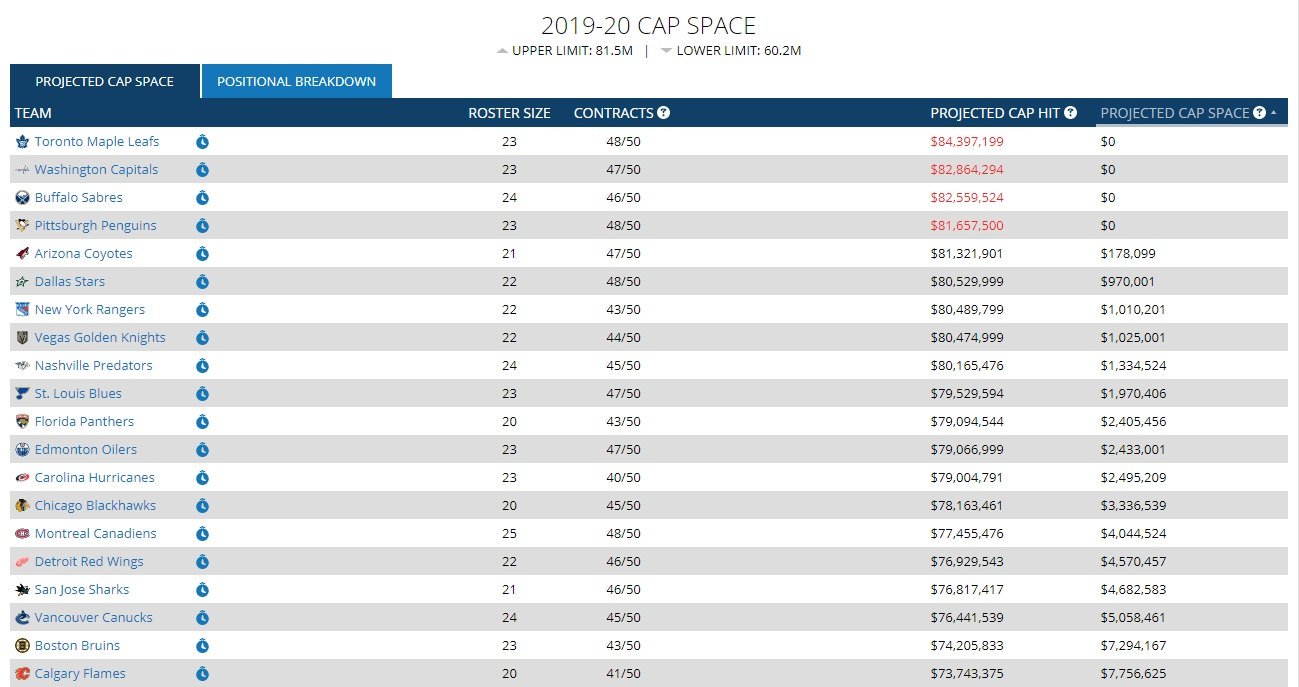This screenshot has width=1299, height=687.
Task: Click the help icon next to Projected Cap Hit
Action: [x=1070, y=113]
